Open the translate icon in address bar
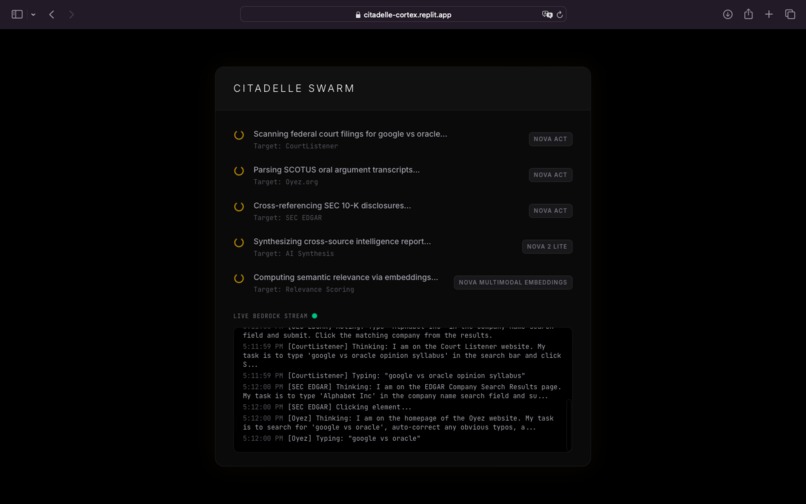The image size is (806, 504). tap(547, 14)
